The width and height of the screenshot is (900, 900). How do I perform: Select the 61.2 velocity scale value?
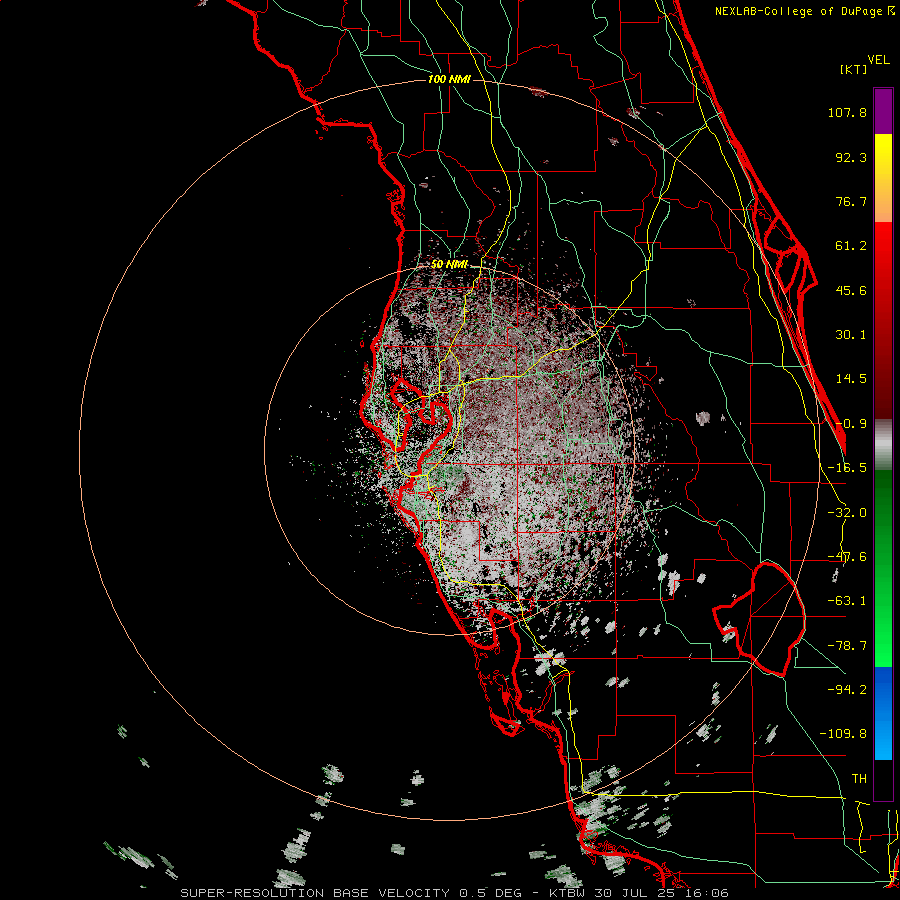coord(851,246)
